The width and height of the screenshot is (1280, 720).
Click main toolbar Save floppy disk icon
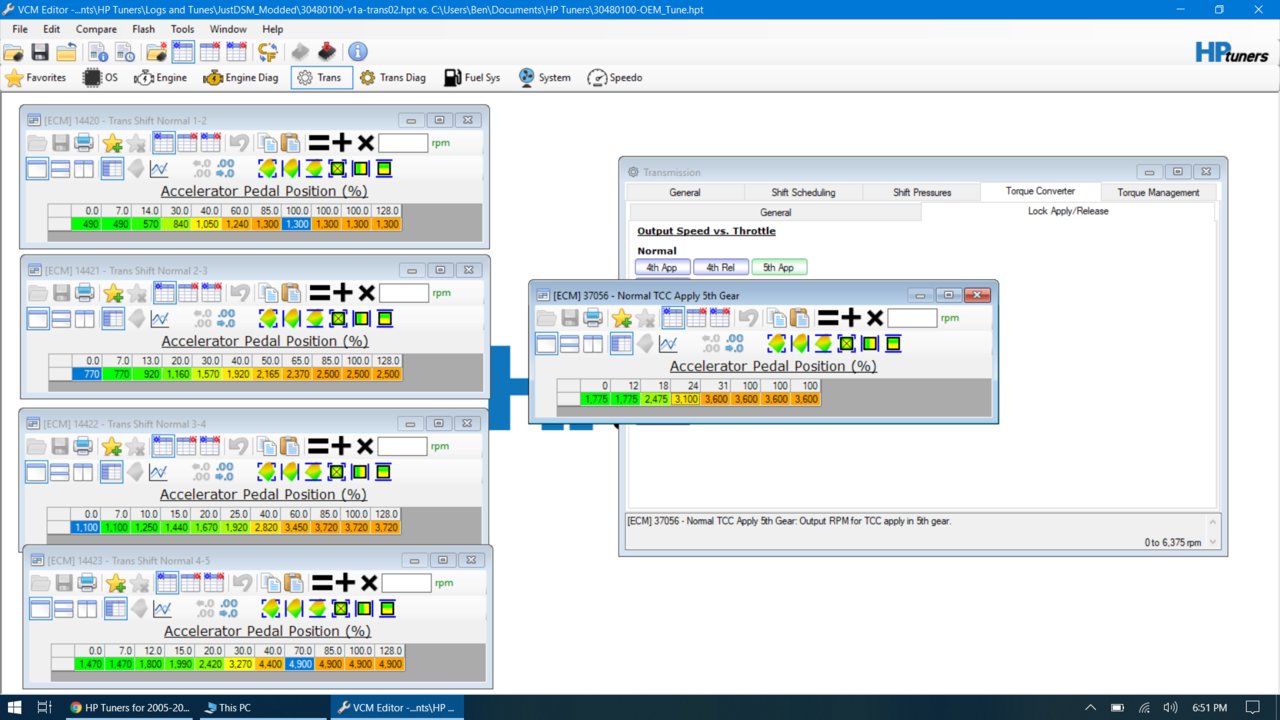pos(40,52)
